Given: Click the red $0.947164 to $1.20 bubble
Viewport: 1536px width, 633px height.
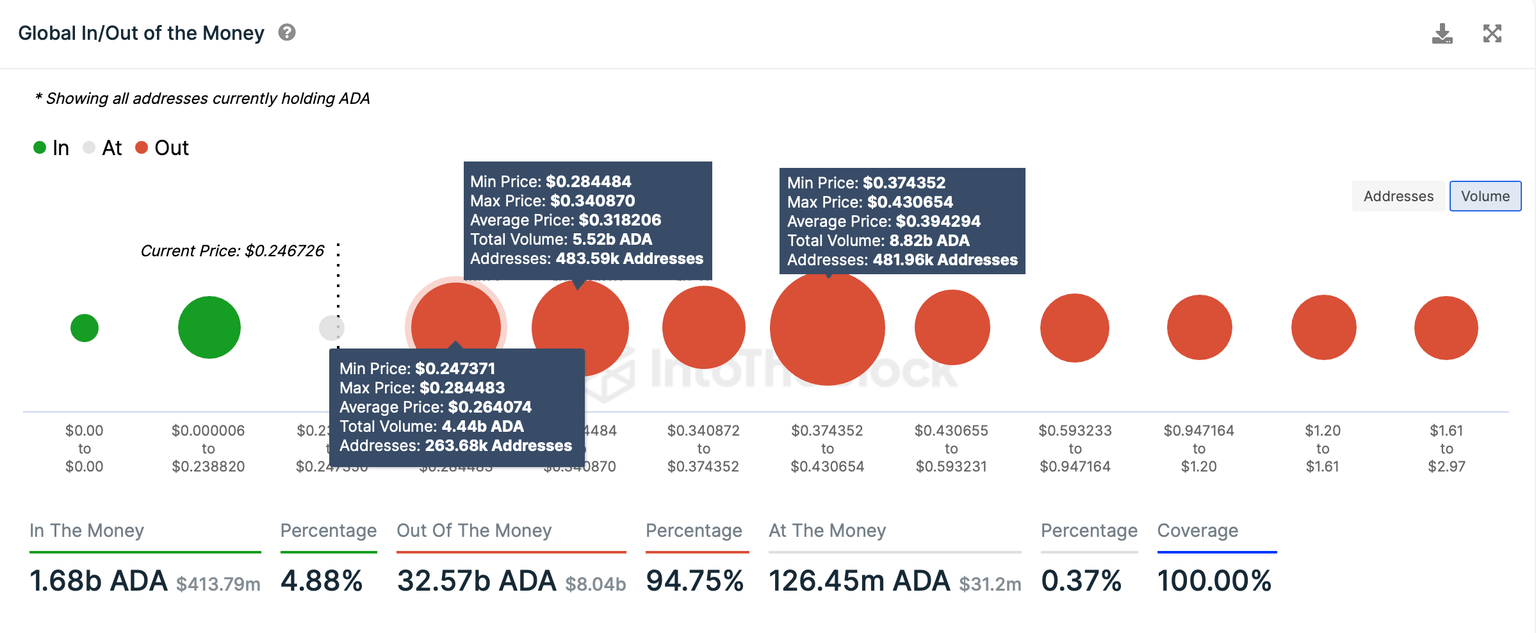Looking at the screenshot, I should click(1199, 327).
